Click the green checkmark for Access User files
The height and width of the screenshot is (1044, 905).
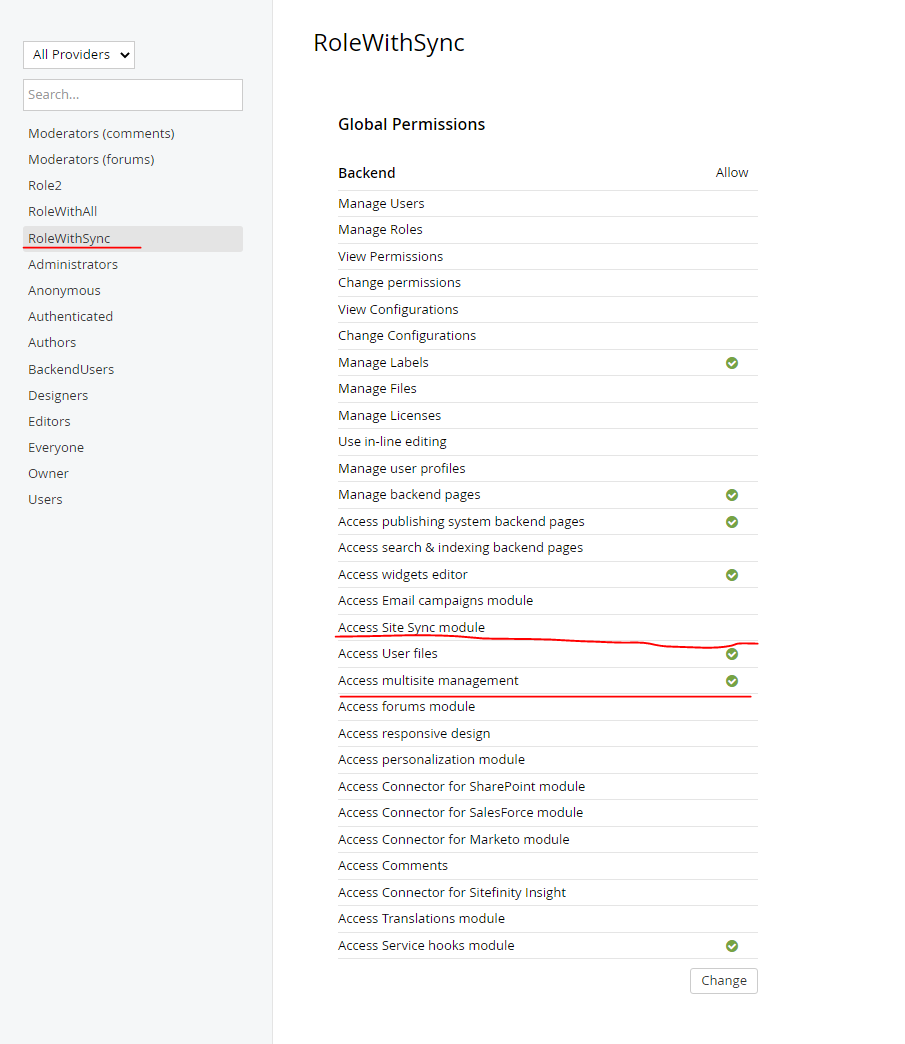(732, 654)
